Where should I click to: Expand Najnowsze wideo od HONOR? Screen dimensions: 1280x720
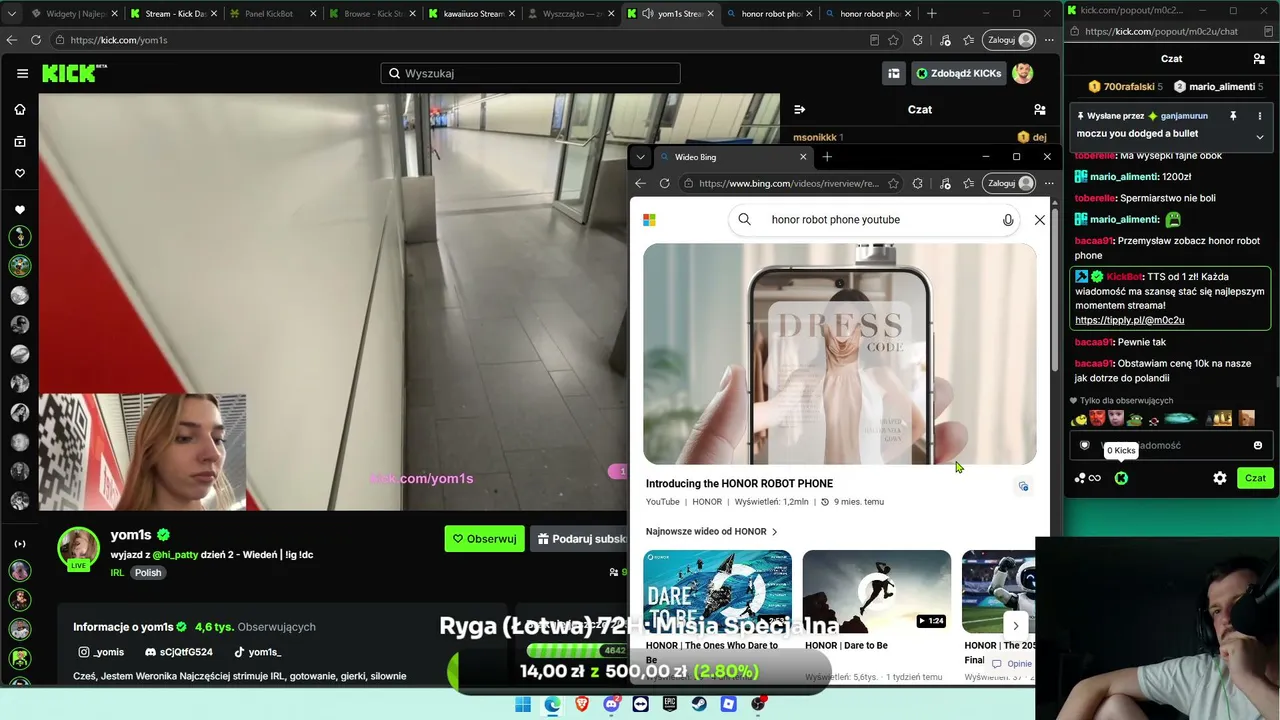(x=712, y=532)
